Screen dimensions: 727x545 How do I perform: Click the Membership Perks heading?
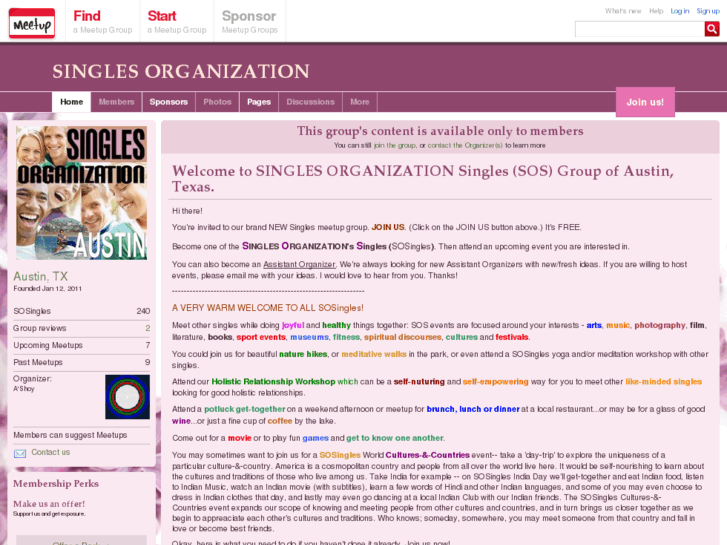56,484
